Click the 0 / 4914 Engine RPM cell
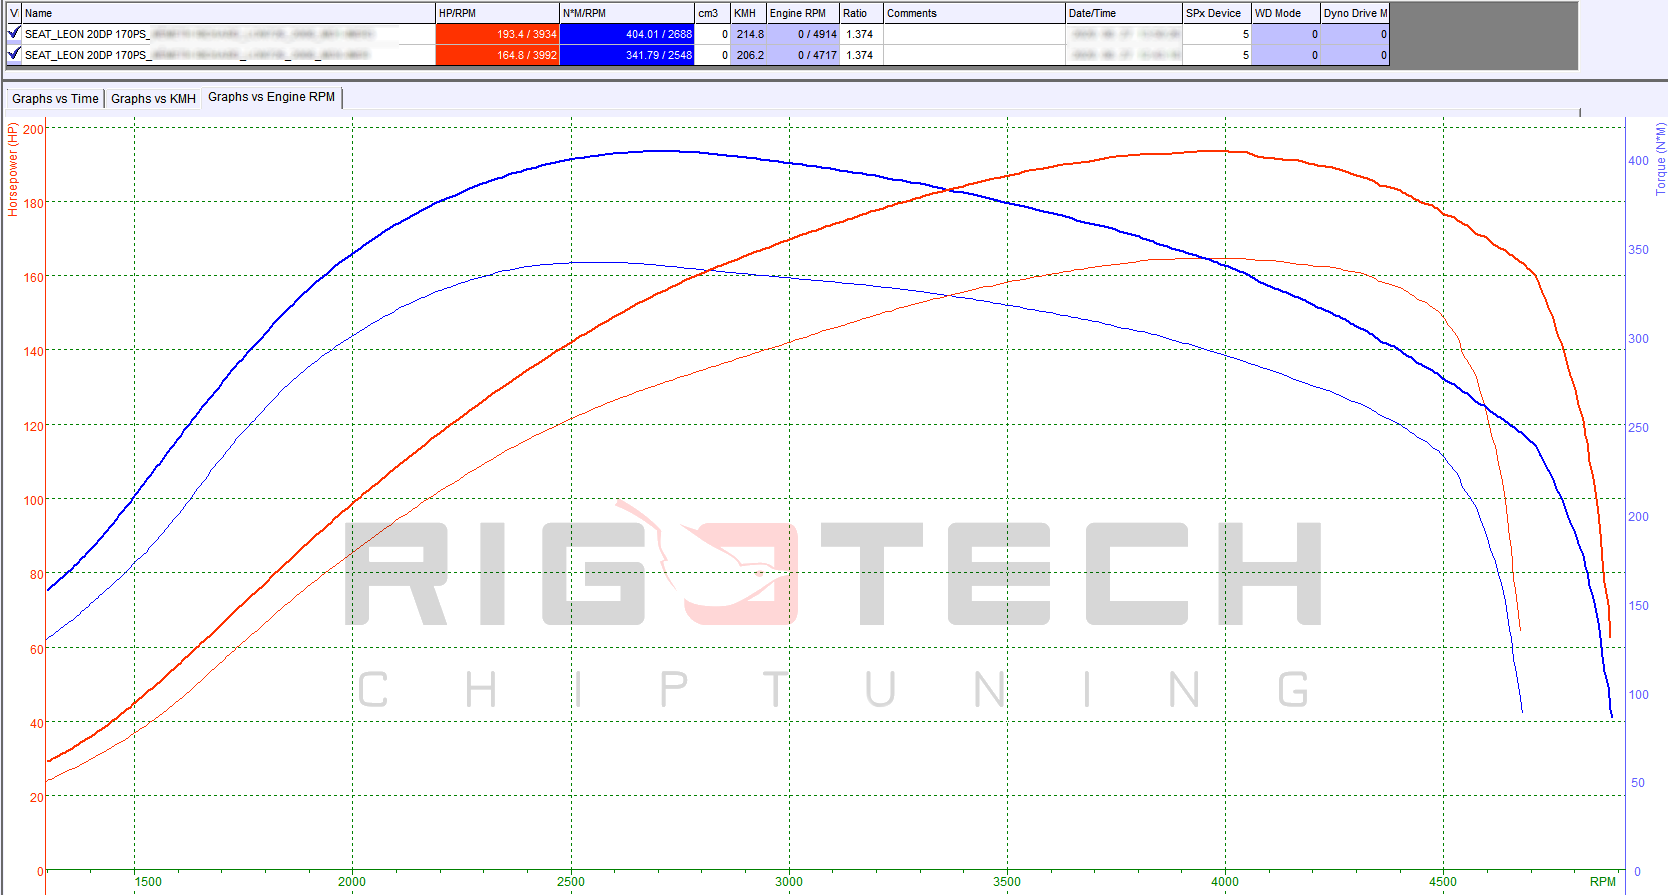Viewport: 1668px width, 895px height. pyautogui.click(x=803, y=34)
